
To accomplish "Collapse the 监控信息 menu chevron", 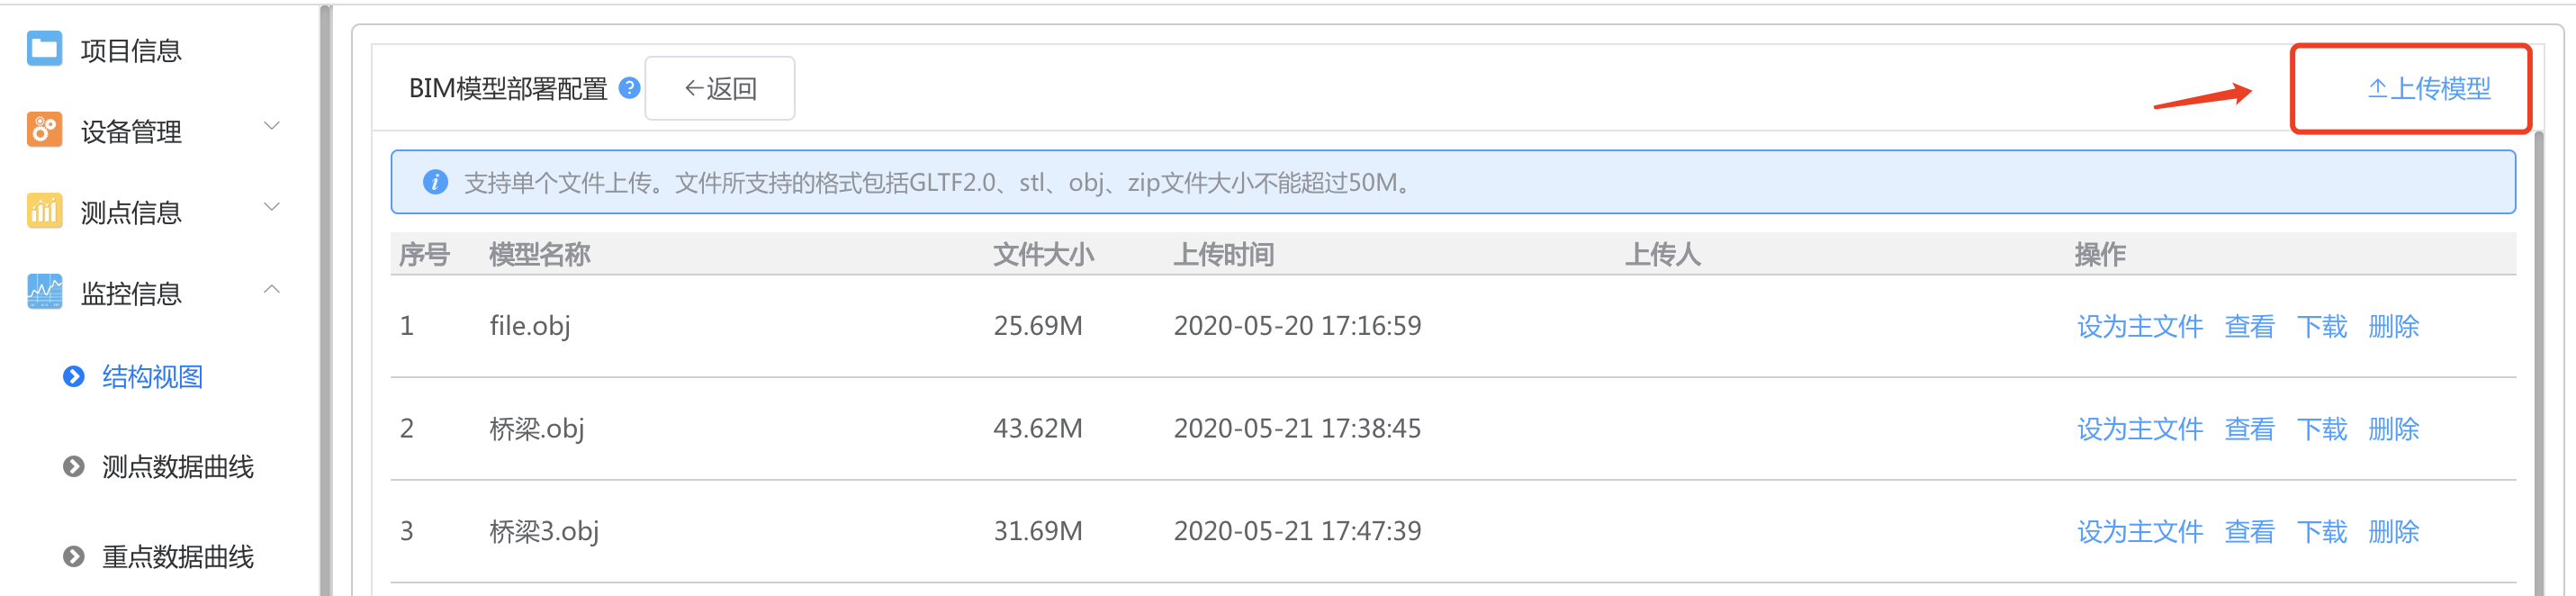I will pos(271,289).
